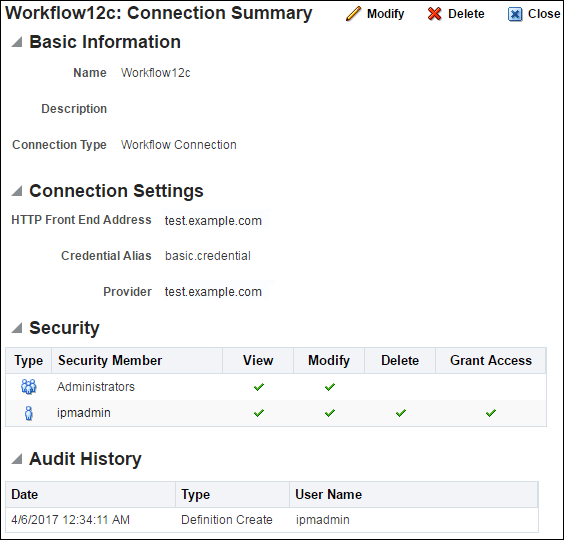This screenshot has height=540, width=564.
Task: Select the Administrators row name
Action: [96, 387]
